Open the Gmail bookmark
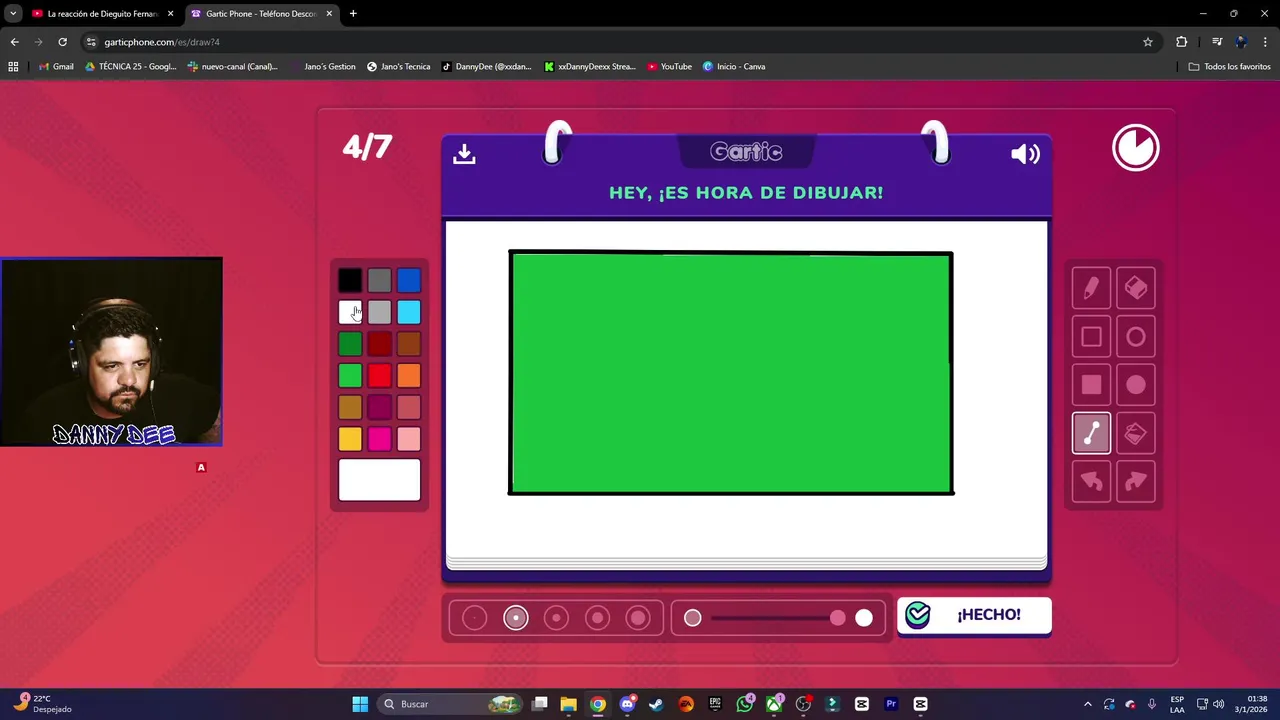The width and height of the screenshot is (1280, 720). coord(56,67)
